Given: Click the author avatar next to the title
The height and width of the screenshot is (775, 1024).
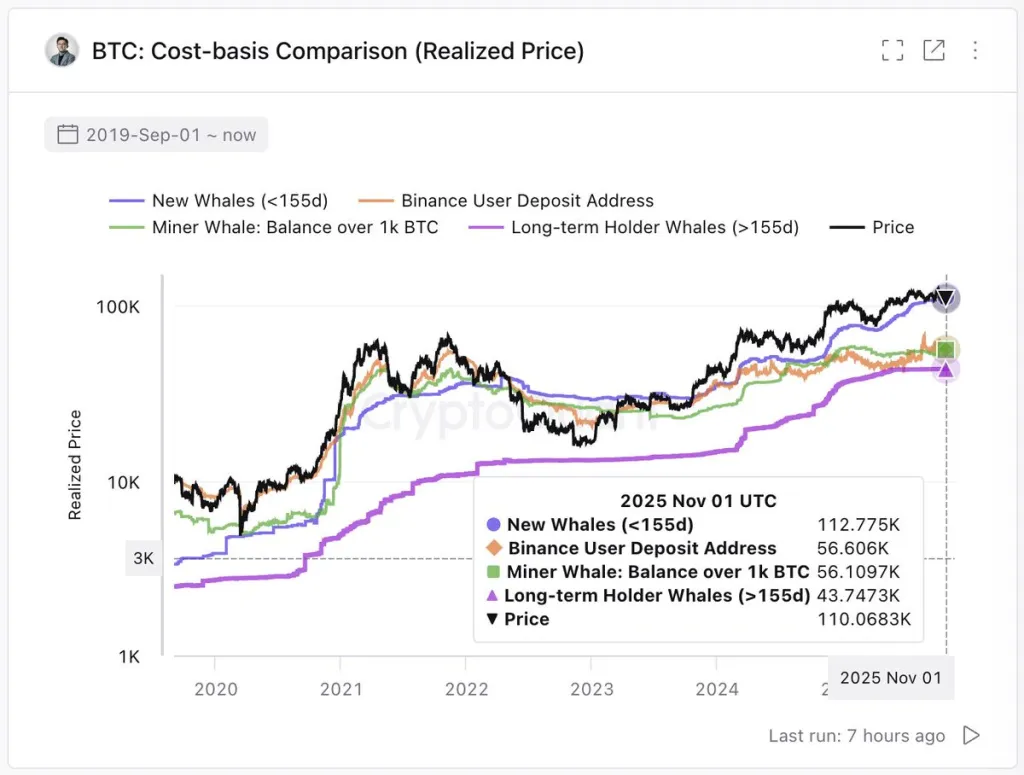Looking at the screenshot, I should (x=62, y=50).
